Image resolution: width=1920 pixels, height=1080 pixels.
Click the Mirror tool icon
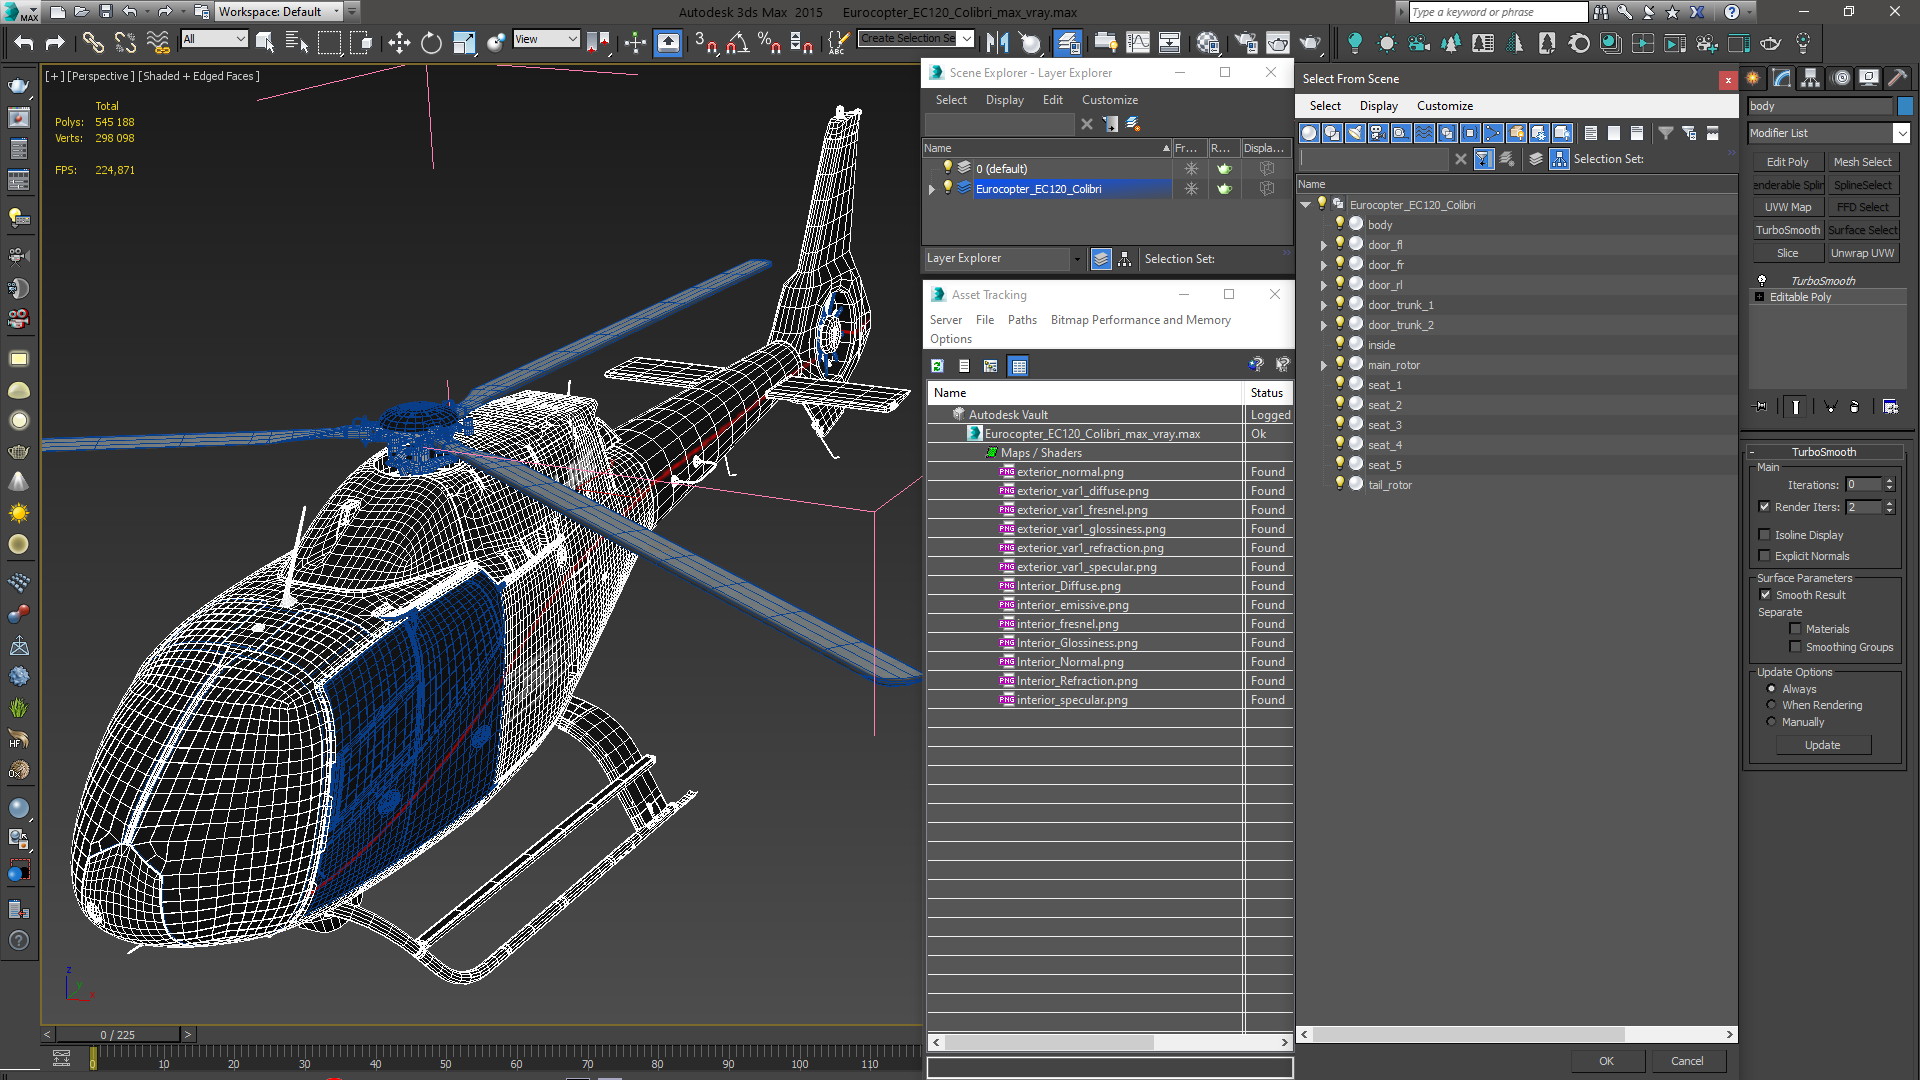click(x=997, y=42)
